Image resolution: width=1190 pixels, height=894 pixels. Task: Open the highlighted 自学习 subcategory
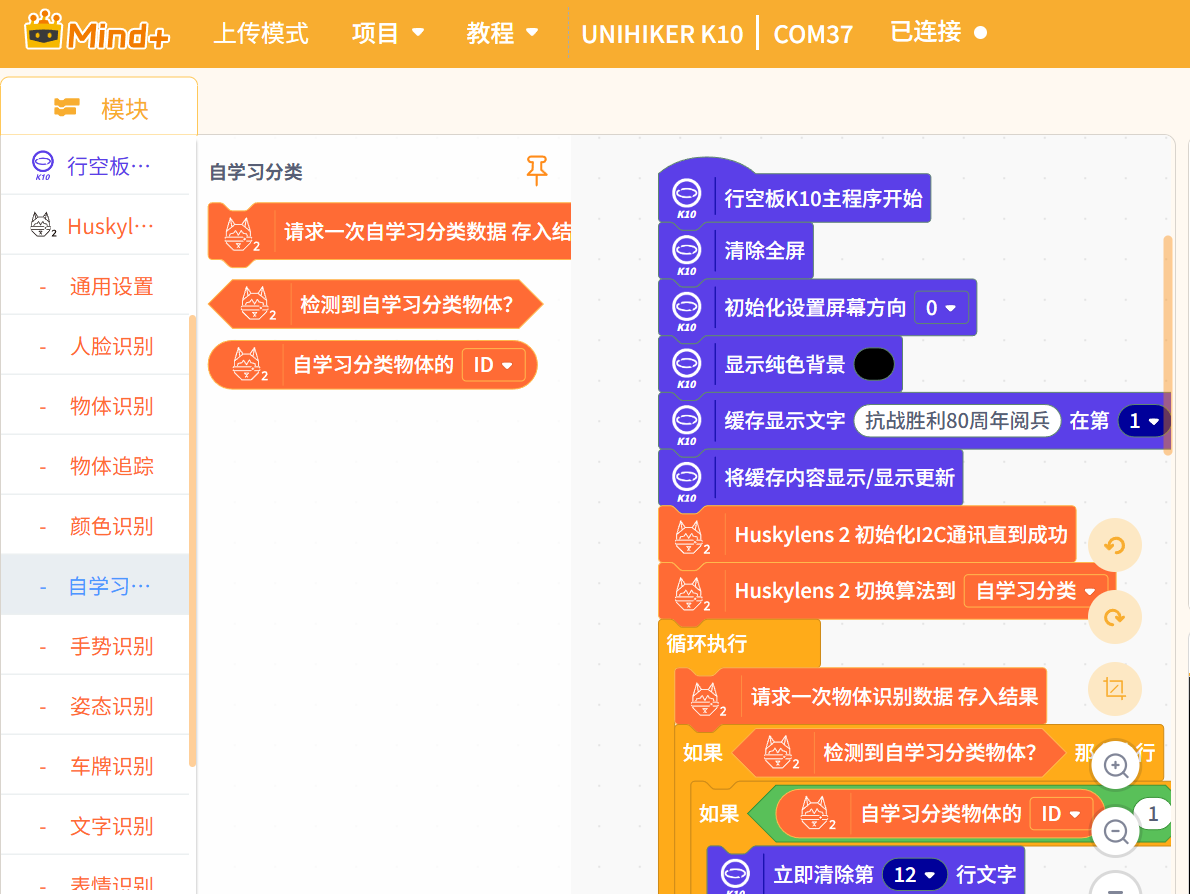[x=96, y=585]
